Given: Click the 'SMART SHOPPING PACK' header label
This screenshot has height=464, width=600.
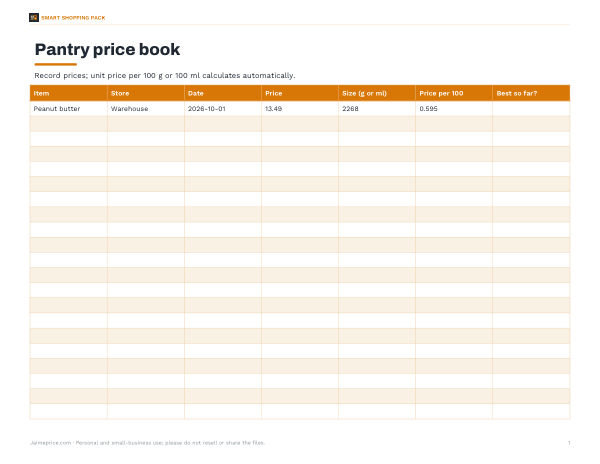Looking at the screenshot, I should coord(73,18).
